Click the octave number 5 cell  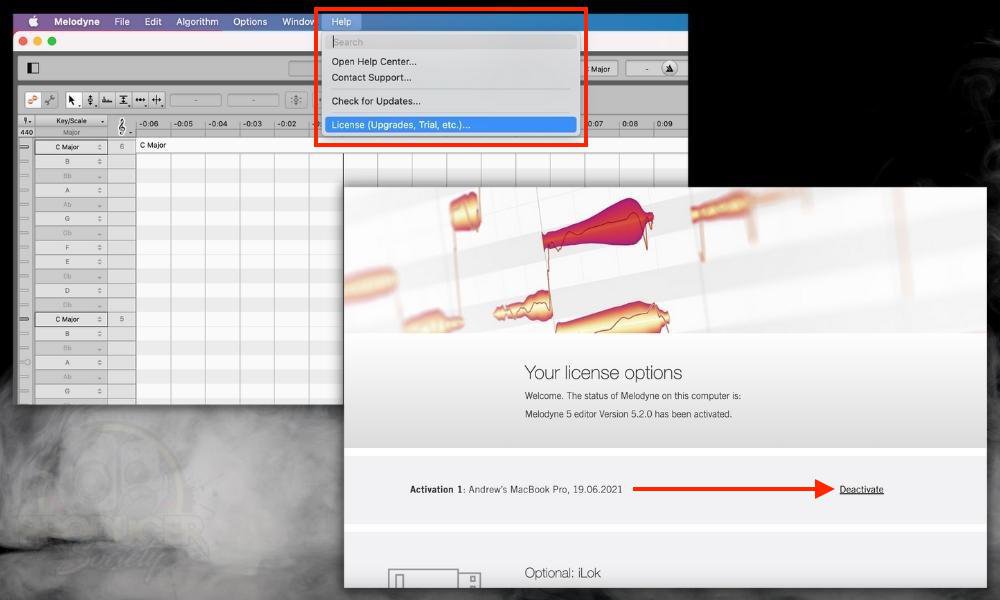[x=122, y=319]
